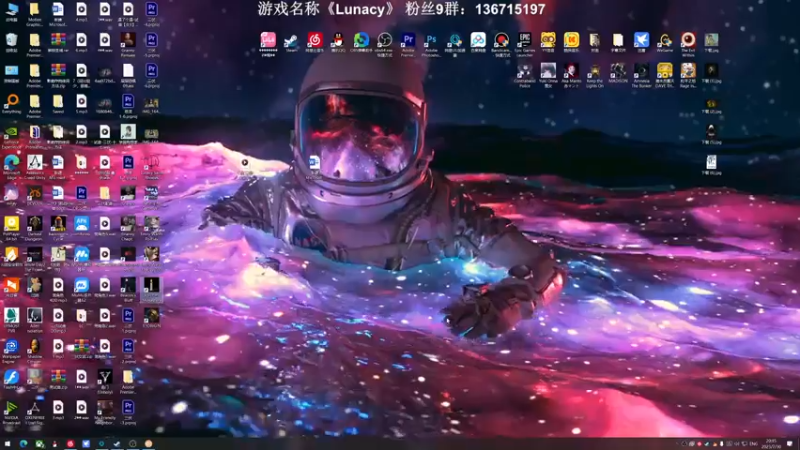
Task: Launch the yellow YY voice shortcut
Action: [548, 43]
